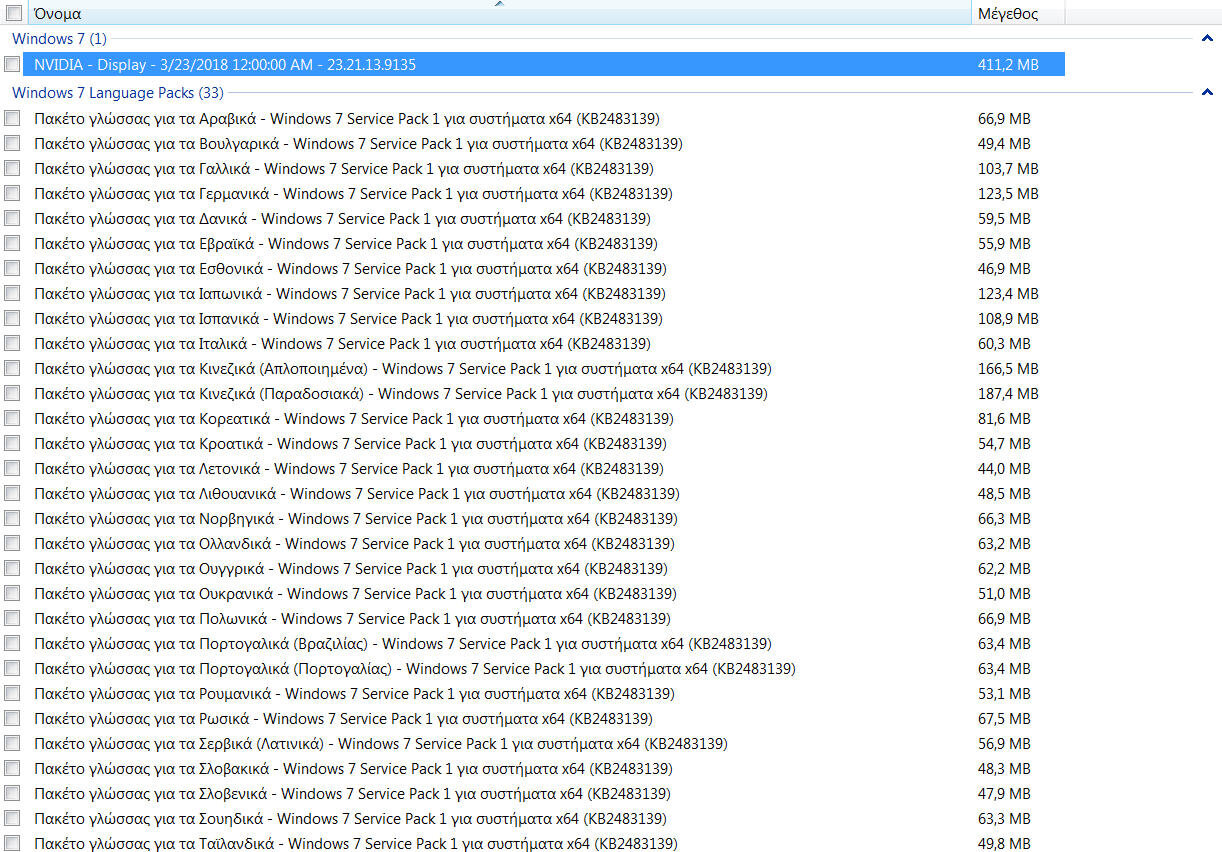This screenshot has width=1222, height=852.
Task: Select the Windows 7 (1) group title
Action: pos(59,38)
